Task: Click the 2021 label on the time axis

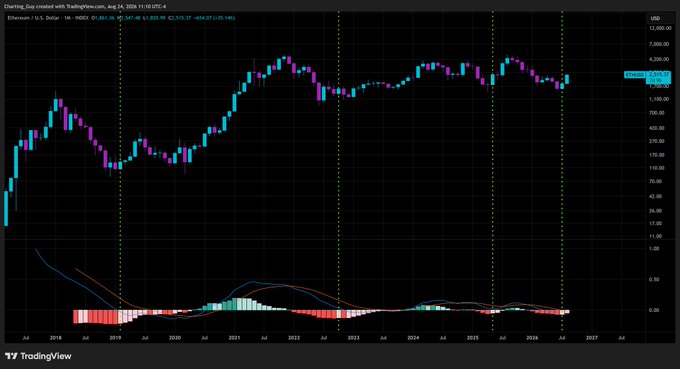Action: pos(234,338)
